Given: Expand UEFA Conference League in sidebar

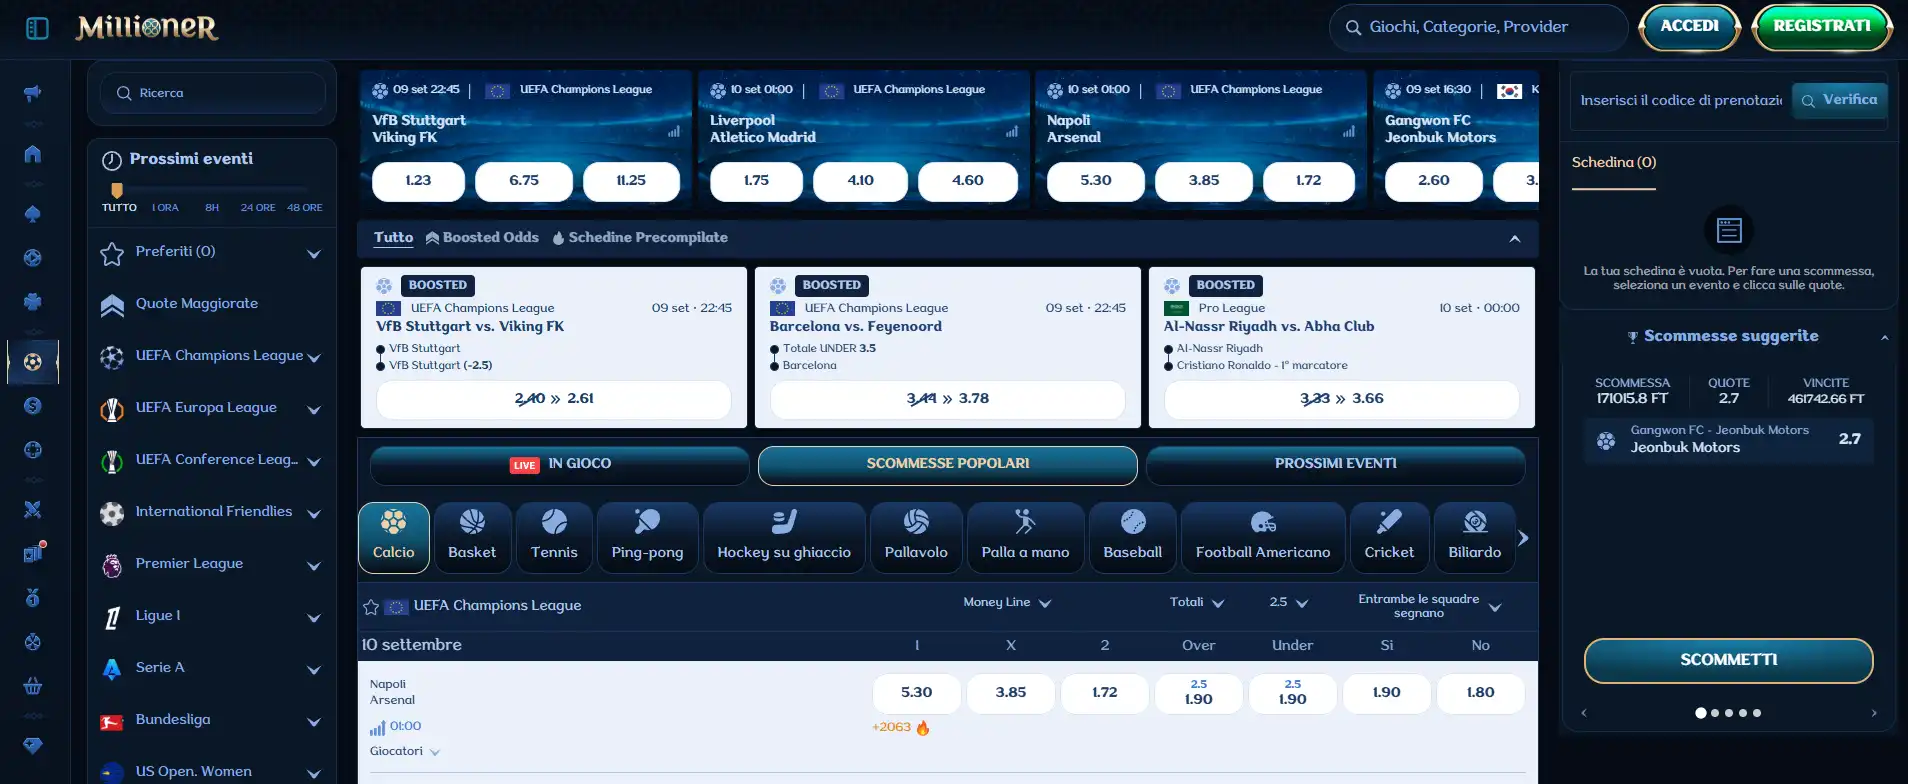Looking at the screenshot, I should pyautogui.click(x=314, y=461).
